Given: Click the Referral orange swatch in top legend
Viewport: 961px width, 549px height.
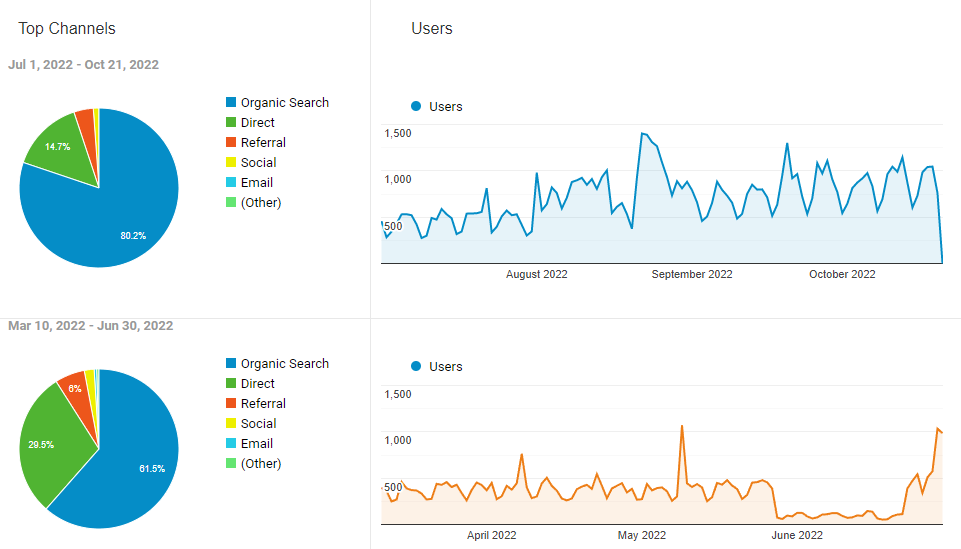Looking at the screenshot, I should (231, 142).
